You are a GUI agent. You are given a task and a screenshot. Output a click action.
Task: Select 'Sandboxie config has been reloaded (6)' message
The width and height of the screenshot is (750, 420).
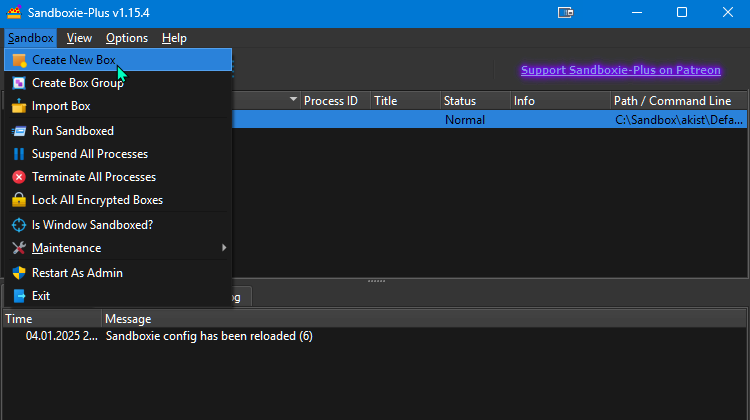(x=209, y=336)
